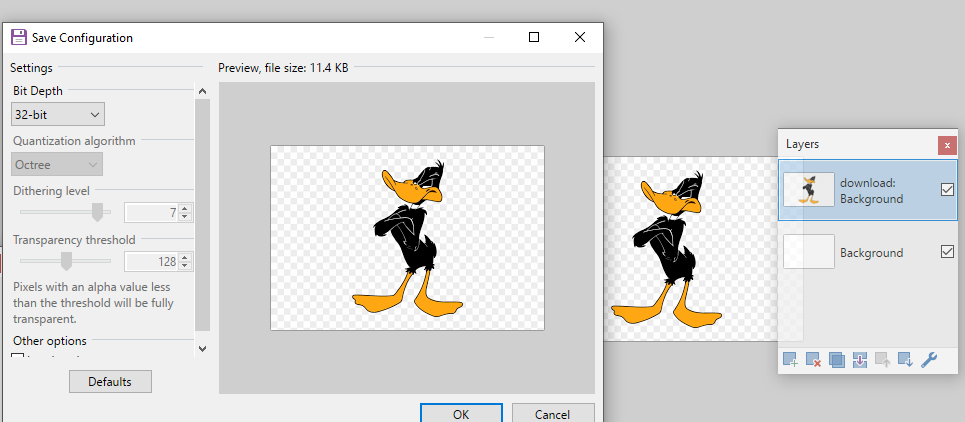Duplicate the selected layer
The width and height of the screenshot is (965, 422).
[836, 360]
